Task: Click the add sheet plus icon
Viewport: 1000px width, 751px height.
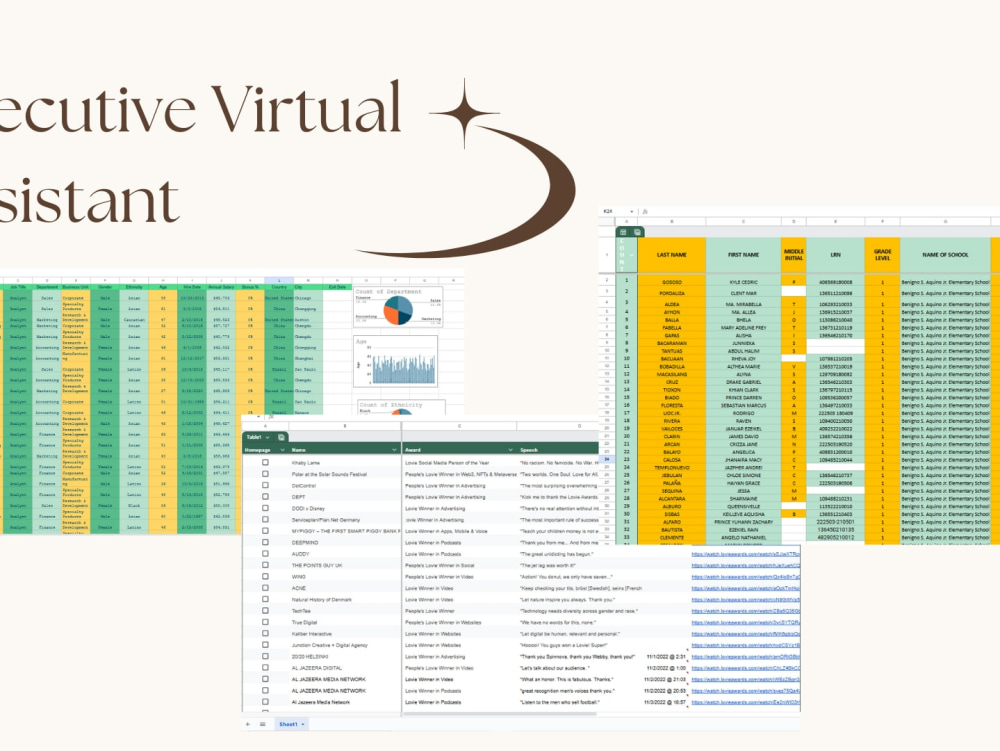Action: pos(248,724)
